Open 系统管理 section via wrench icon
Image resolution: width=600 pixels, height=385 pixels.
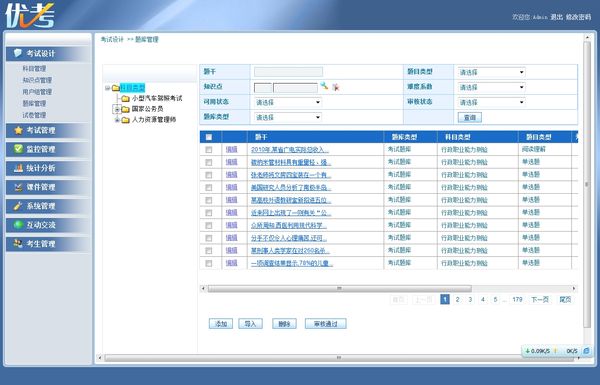click(18, 206)
